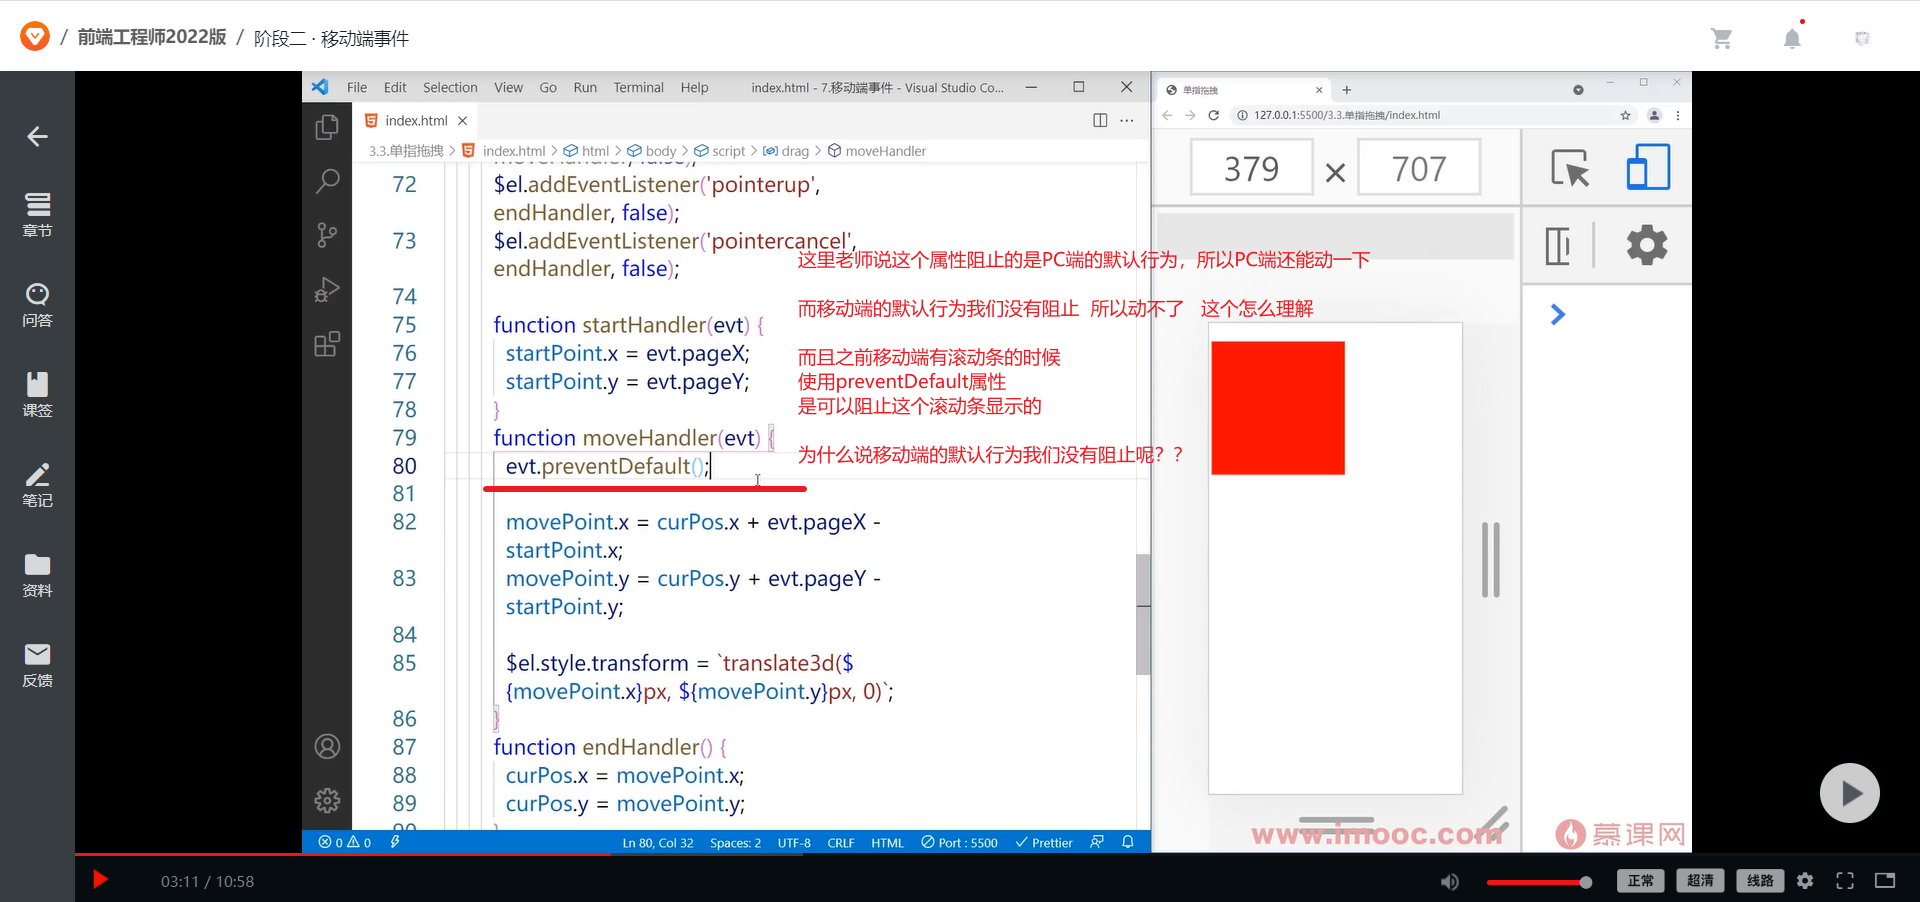Open the body breadcrumb dropdown
The height and width of the screenshot is (902, 1920).
click(652, 151)
